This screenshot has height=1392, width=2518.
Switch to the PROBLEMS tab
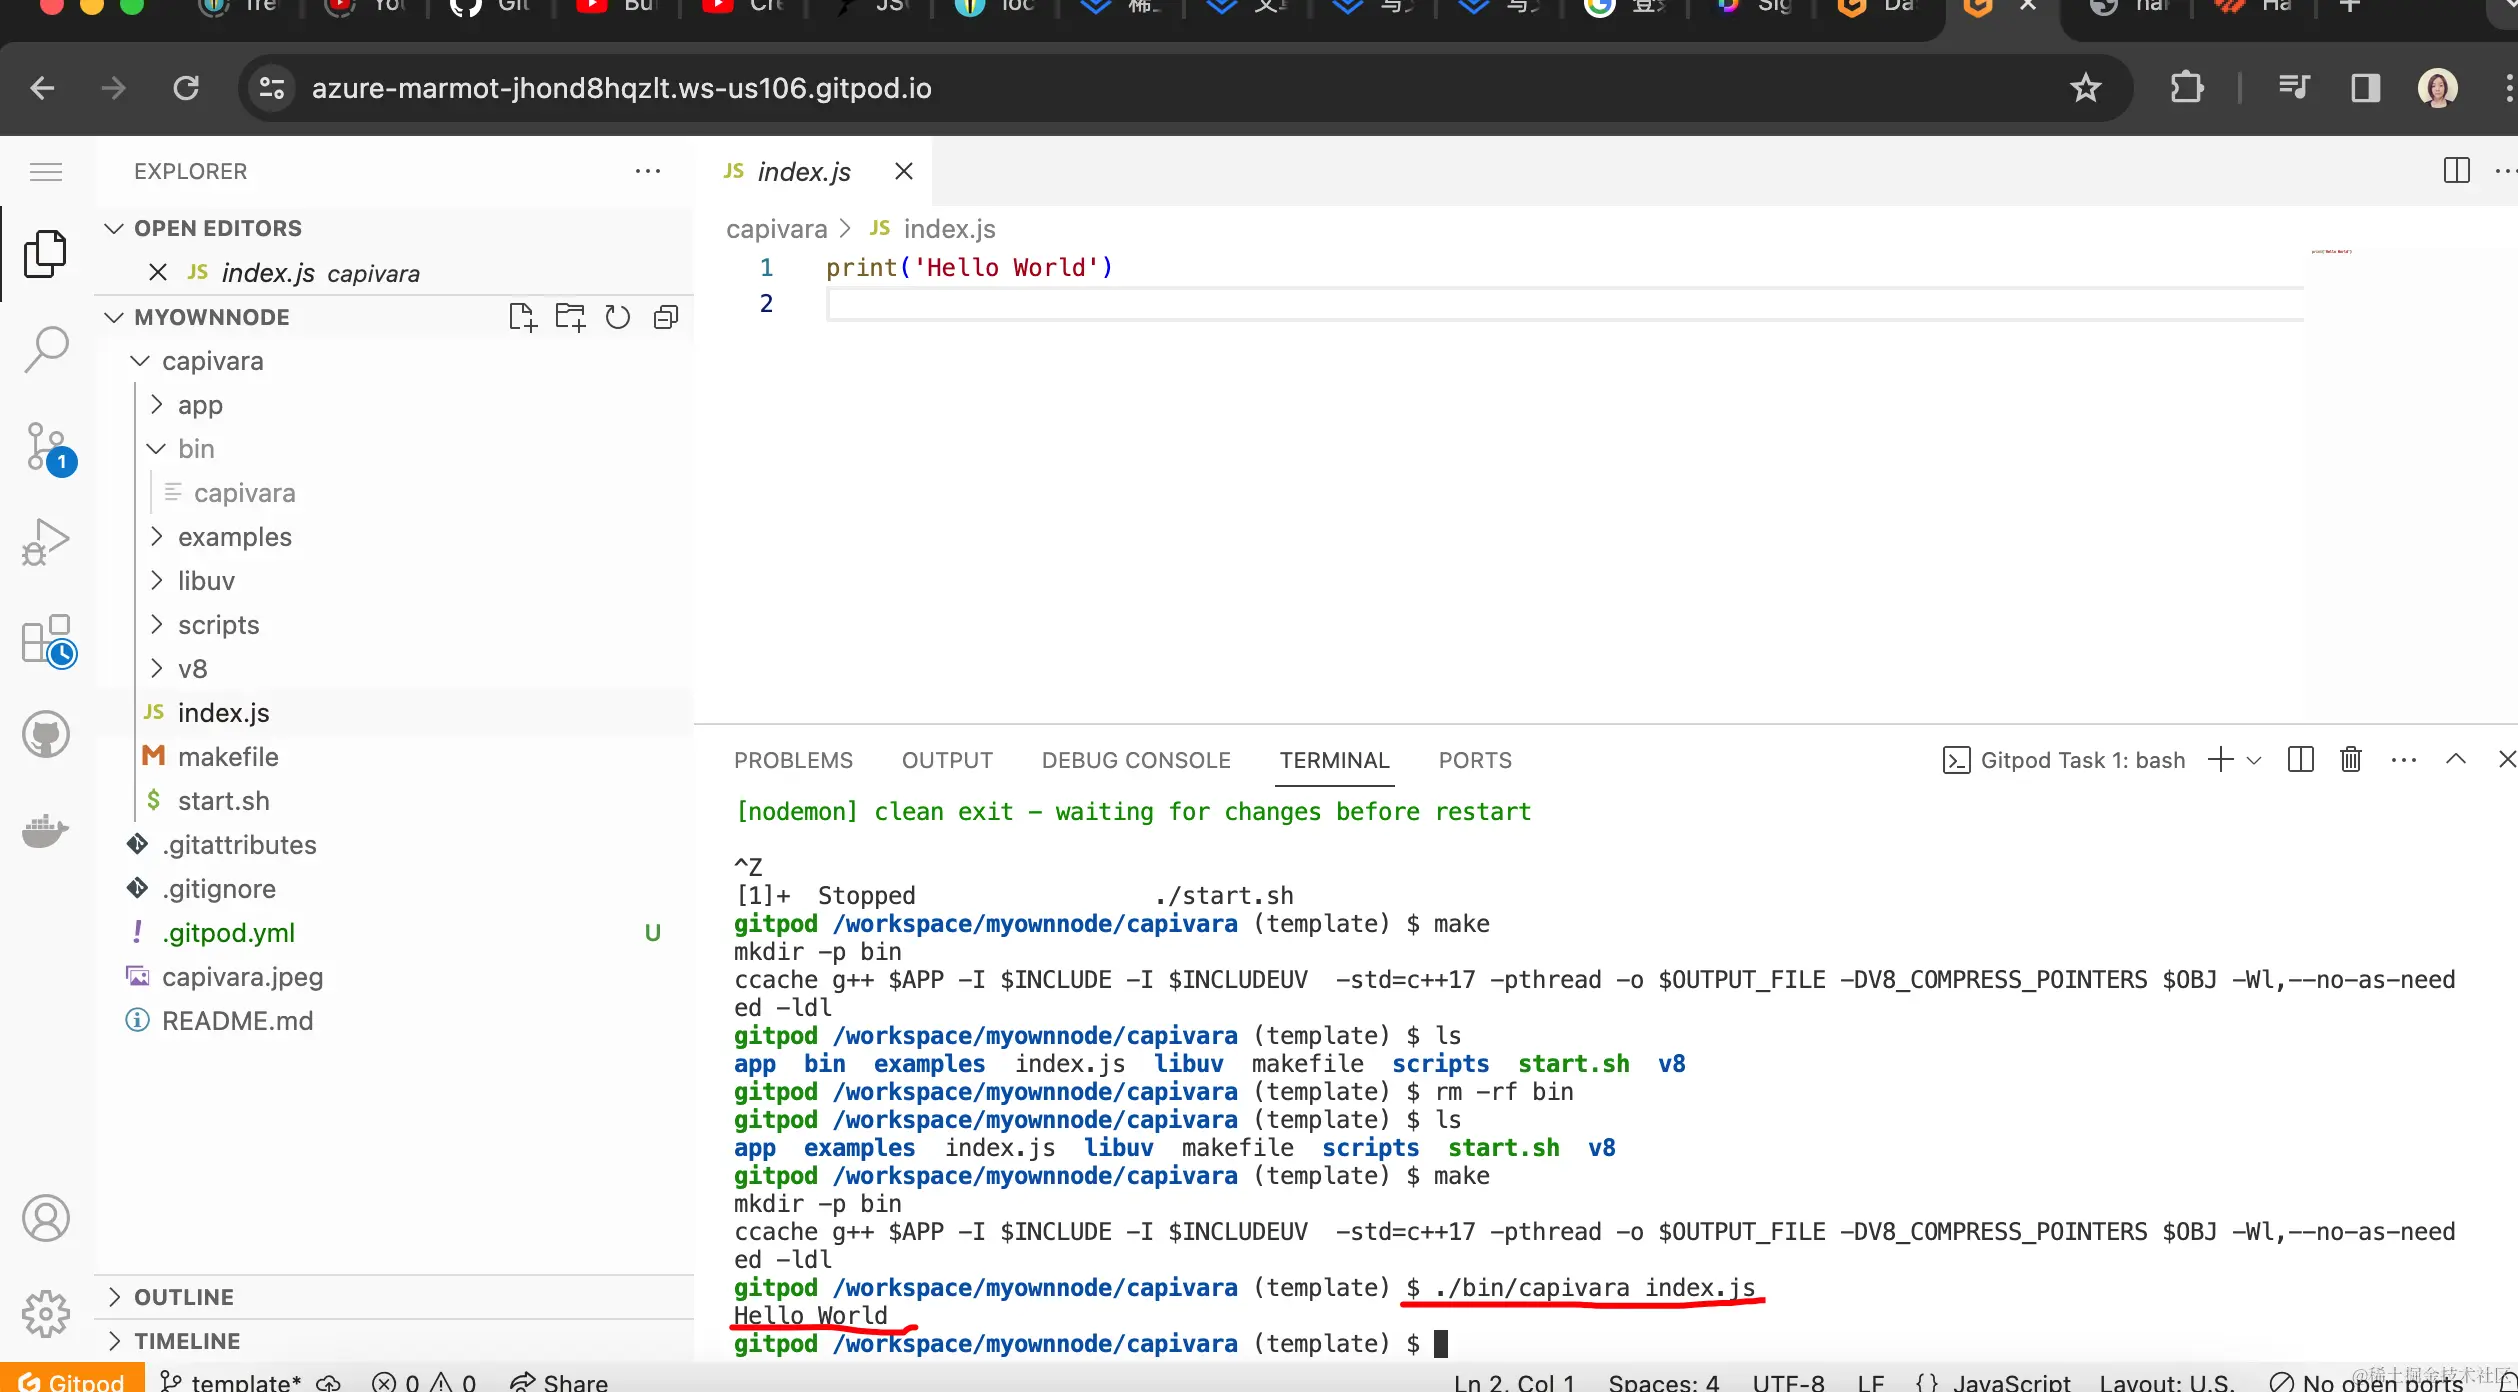tap(793, 760)
